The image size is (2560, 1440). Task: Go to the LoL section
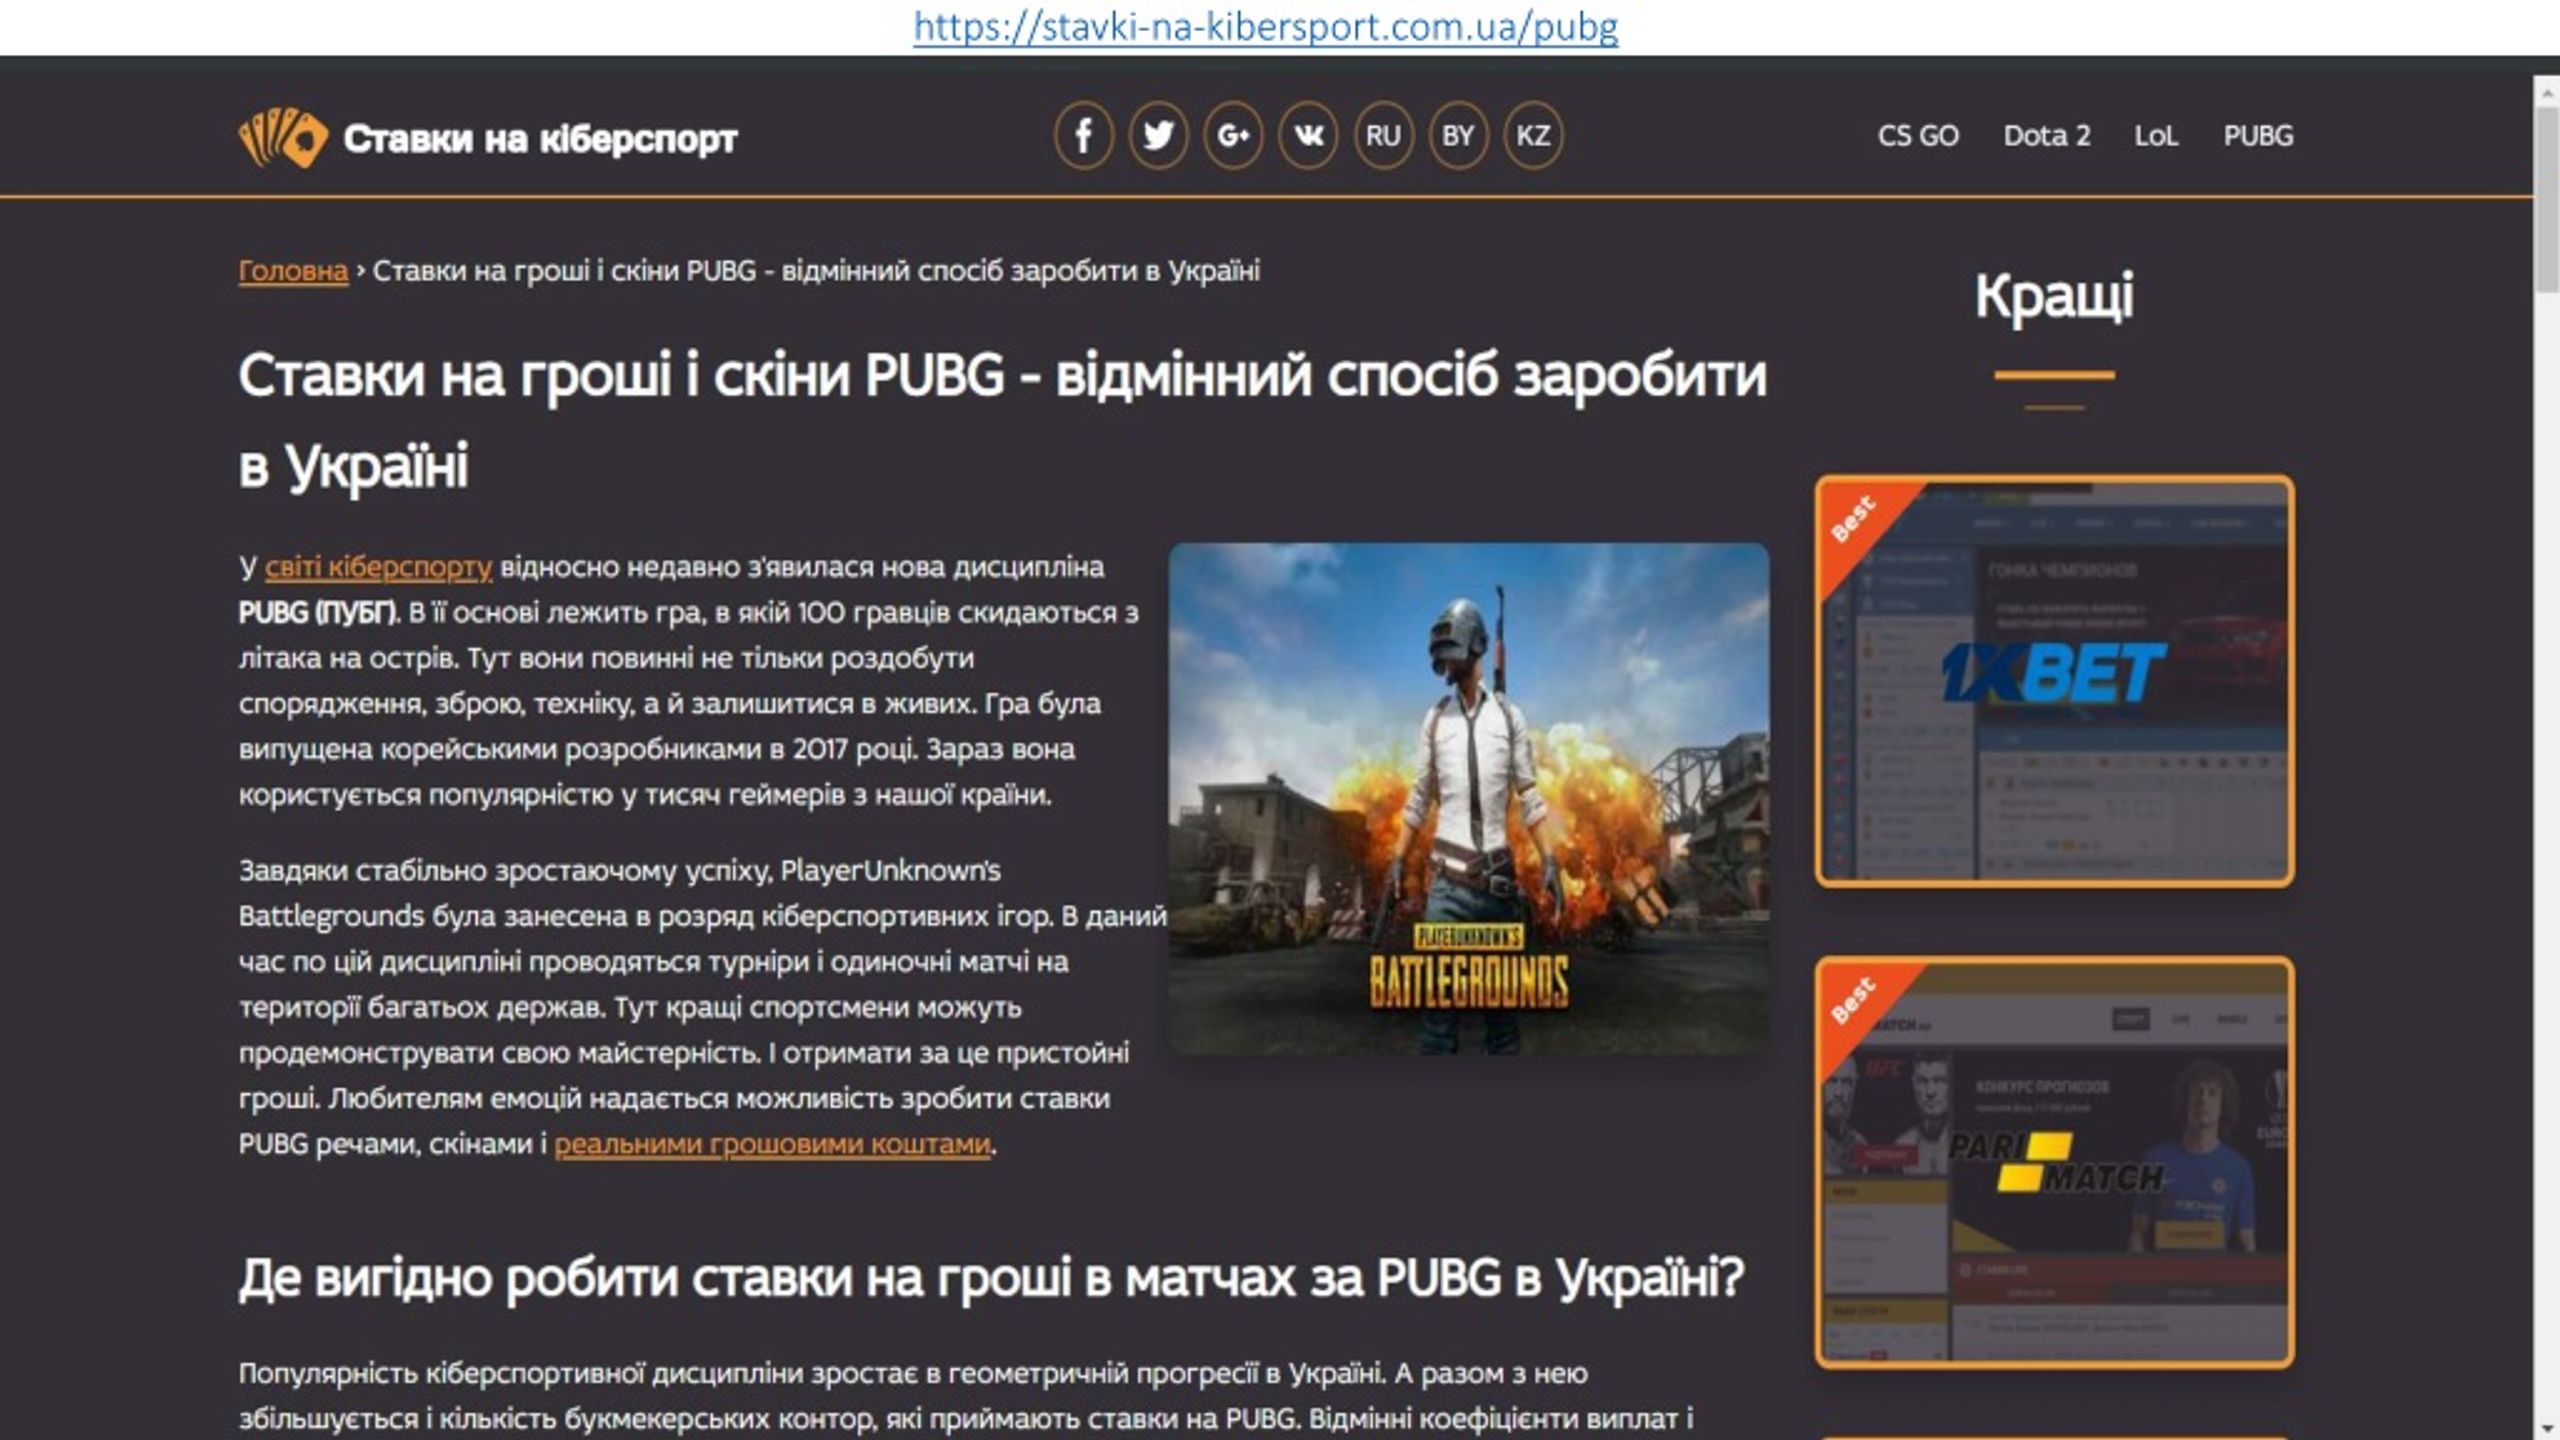(x=2156, y=136)
